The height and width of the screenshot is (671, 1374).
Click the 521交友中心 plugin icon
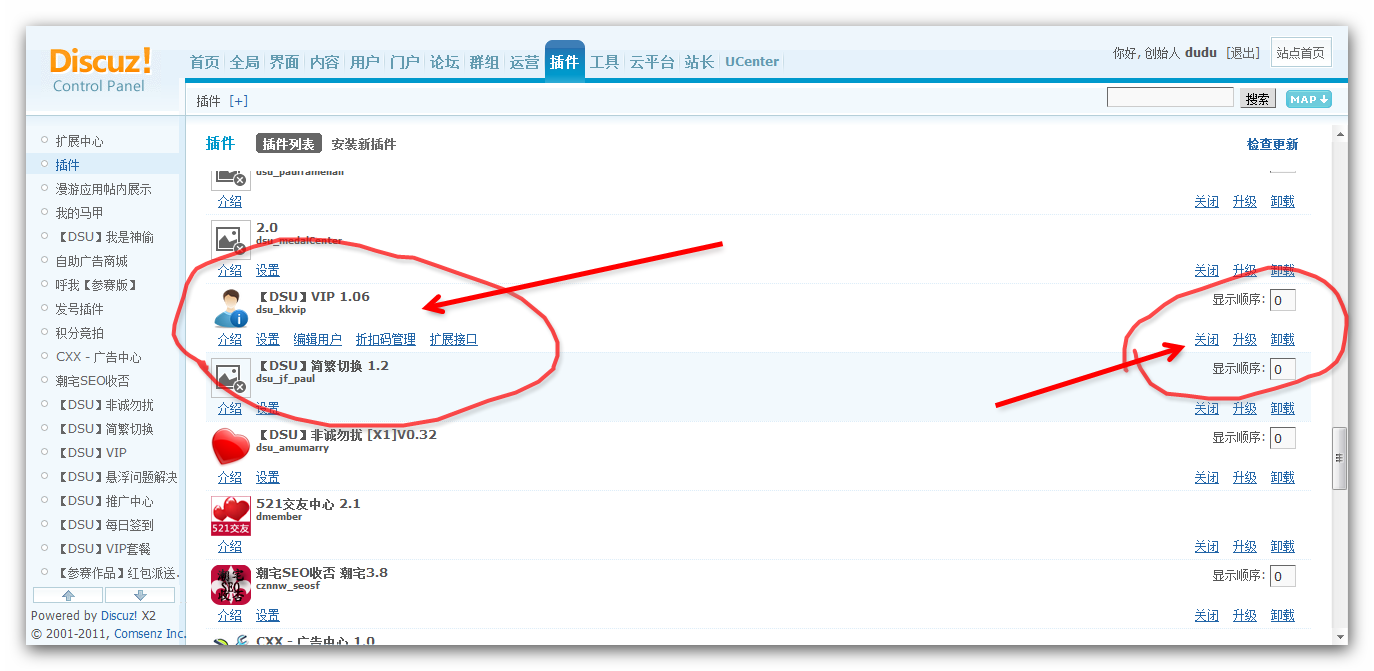pos(231,515)
